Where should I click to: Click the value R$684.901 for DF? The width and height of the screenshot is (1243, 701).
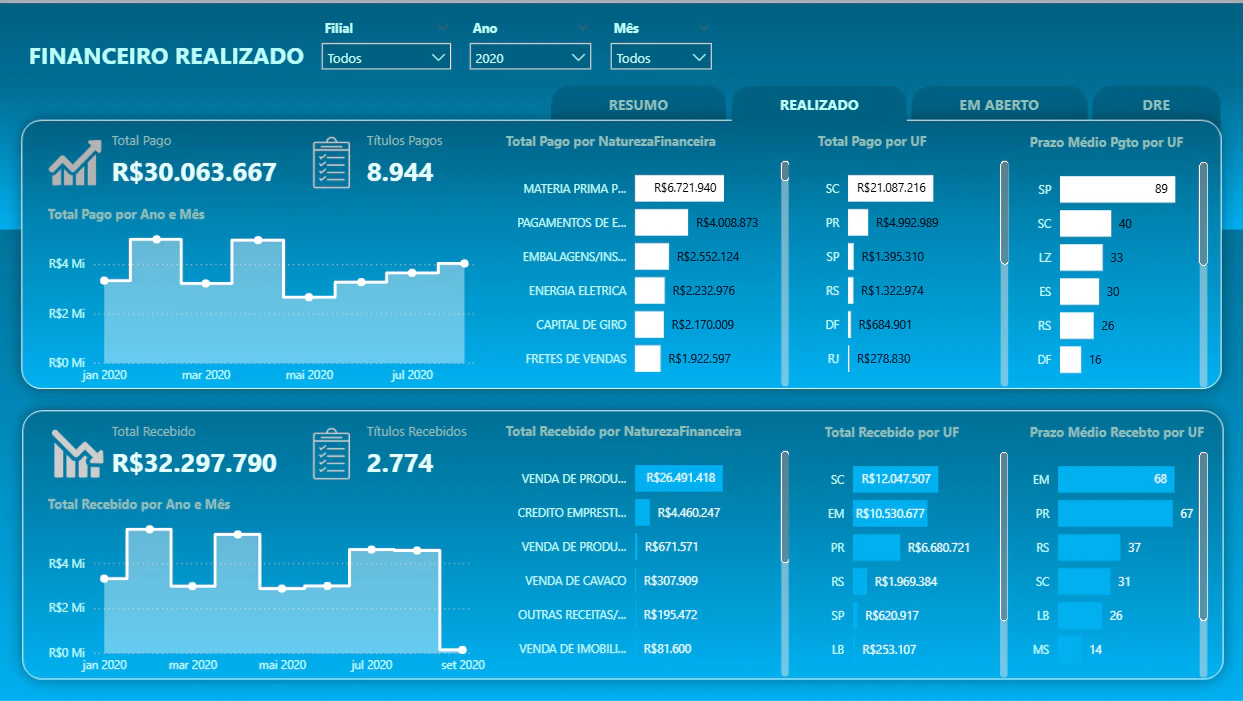pyautogui.click(x=883, y=325)
